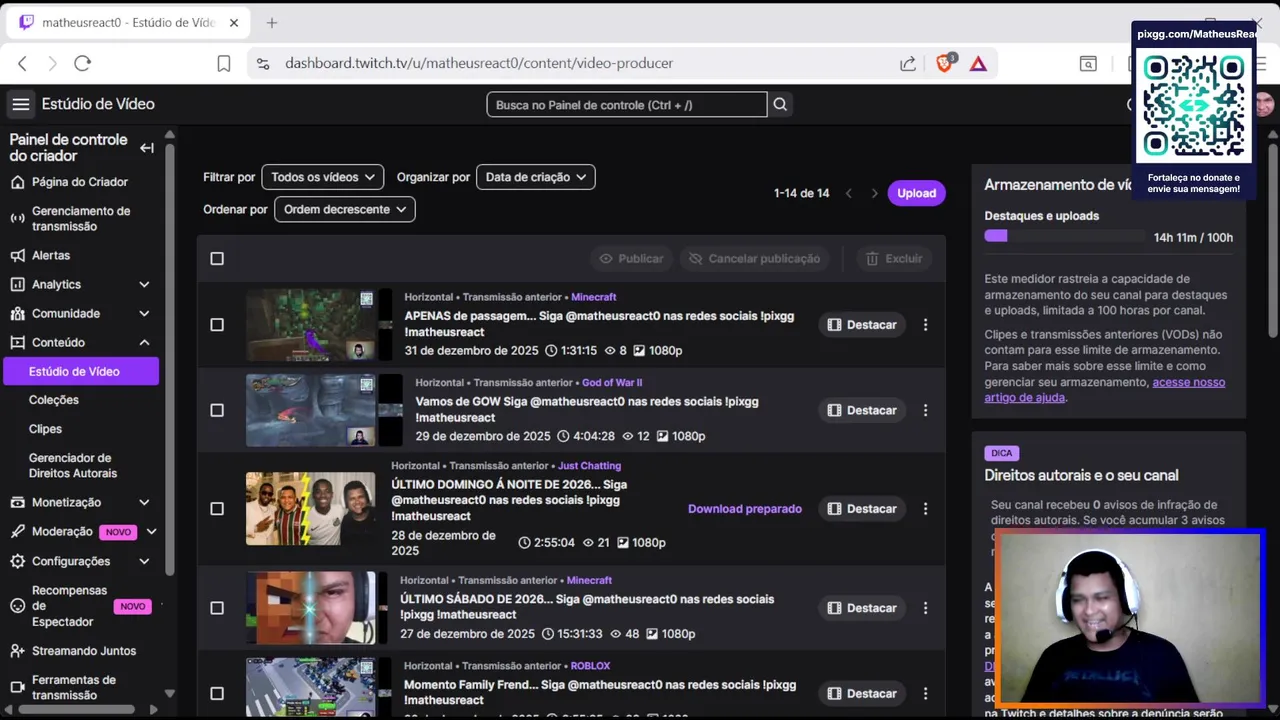Viewport: 1280px width, 720px height.
Task: Click the sidebar vertical scrollbar
Action: tap(169, 360)
